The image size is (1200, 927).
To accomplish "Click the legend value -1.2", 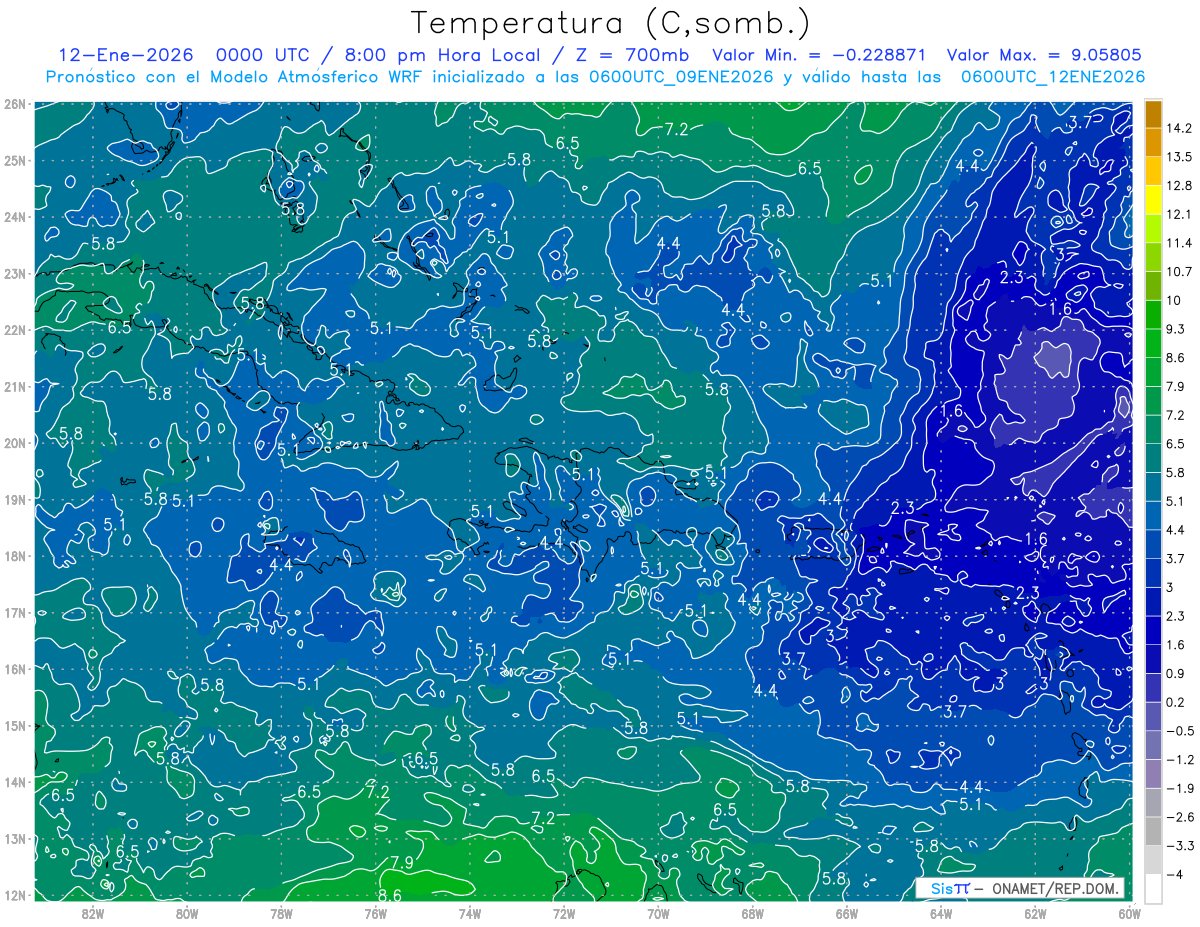I will tap(1181, 759).
